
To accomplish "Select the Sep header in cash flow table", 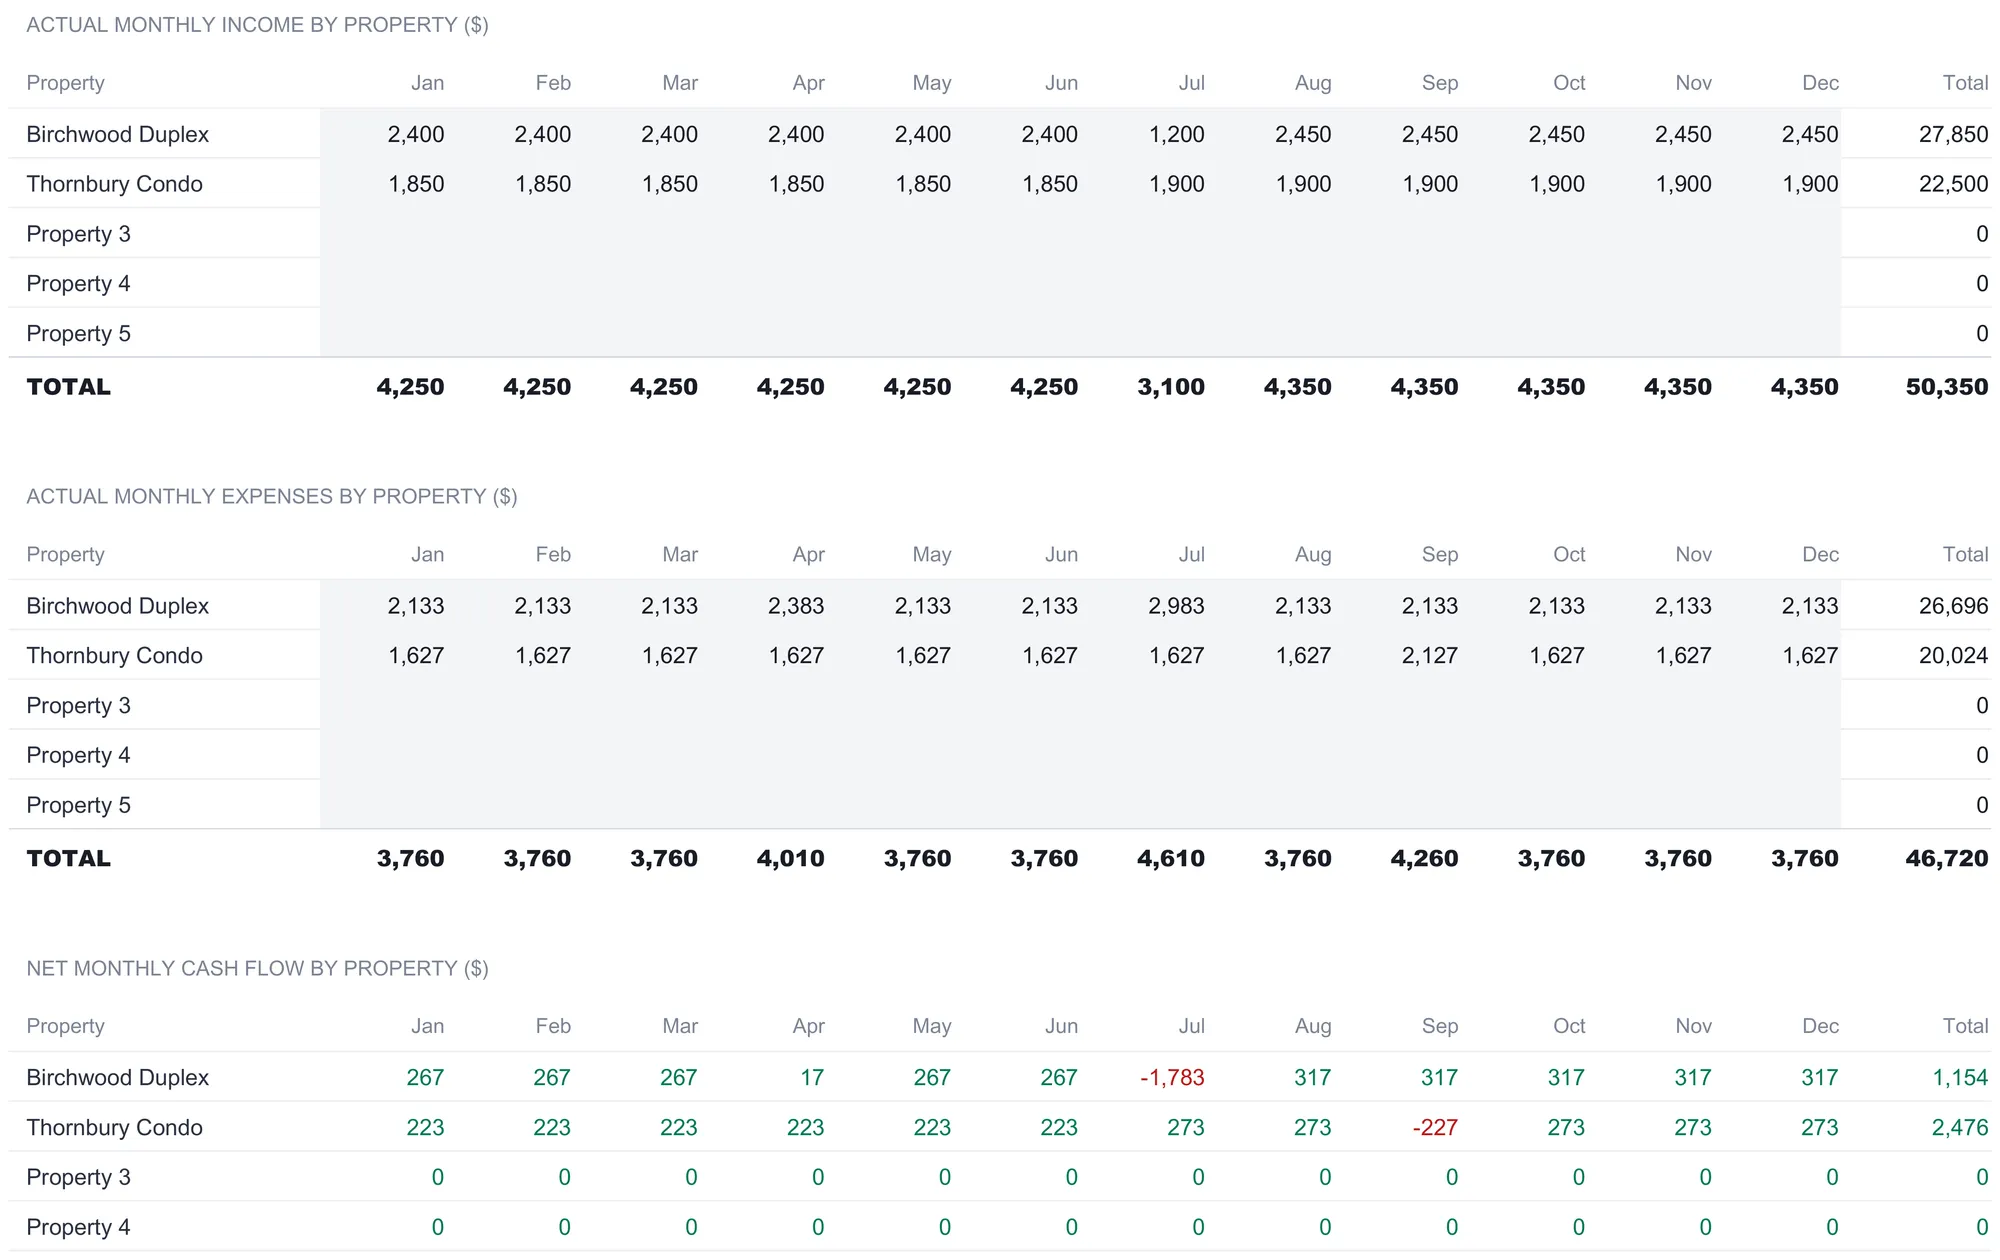I will coord(1440,1027).
